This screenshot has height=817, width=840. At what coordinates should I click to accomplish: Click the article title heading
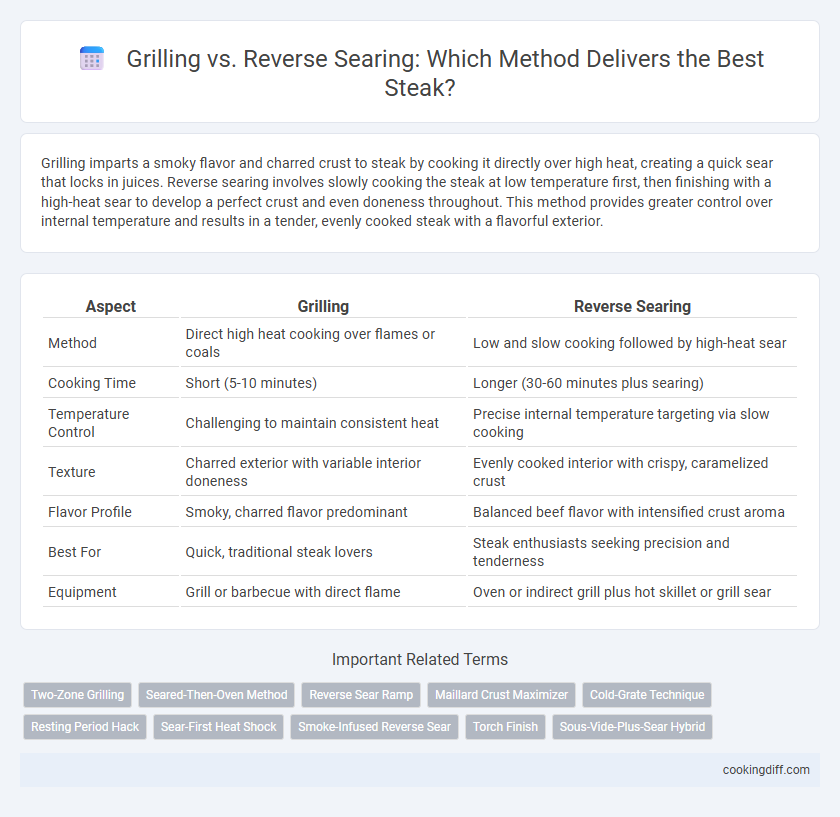[445, 73]
